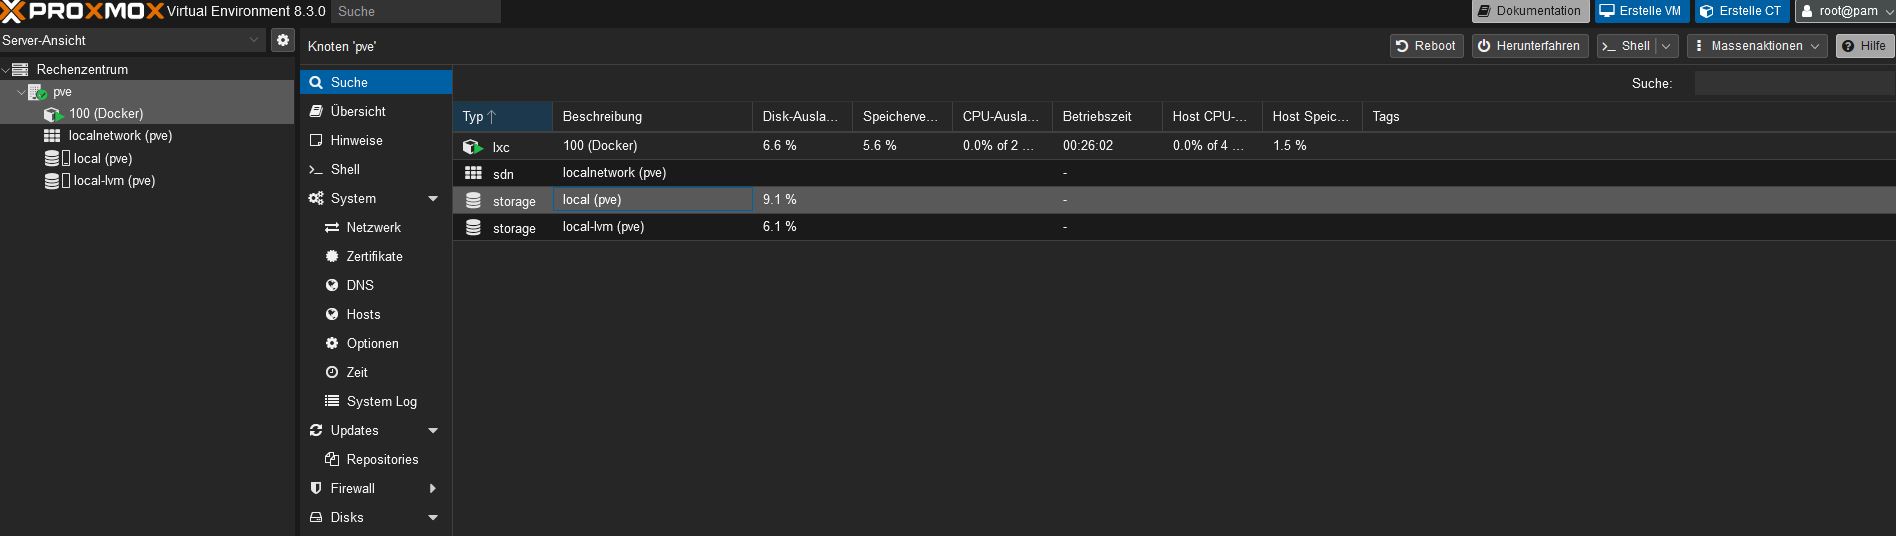Screen dimensions: 1896x536
Task: Open the Server-Ansicht view dropdown
Action: [x=253, y=40]
